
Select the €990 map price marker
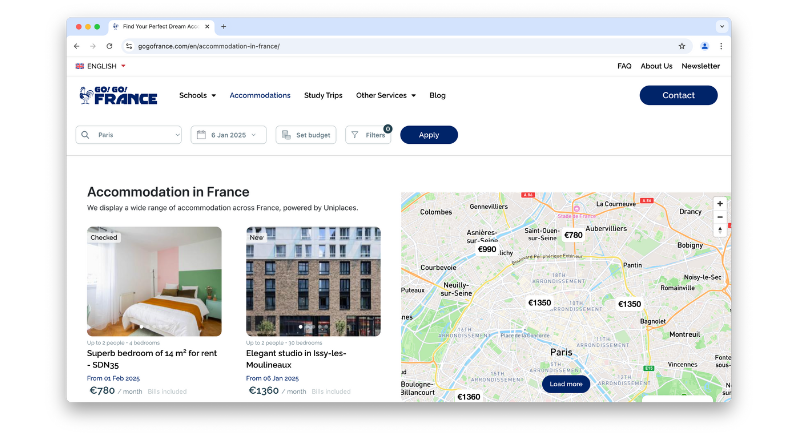(x=487, y=249)
